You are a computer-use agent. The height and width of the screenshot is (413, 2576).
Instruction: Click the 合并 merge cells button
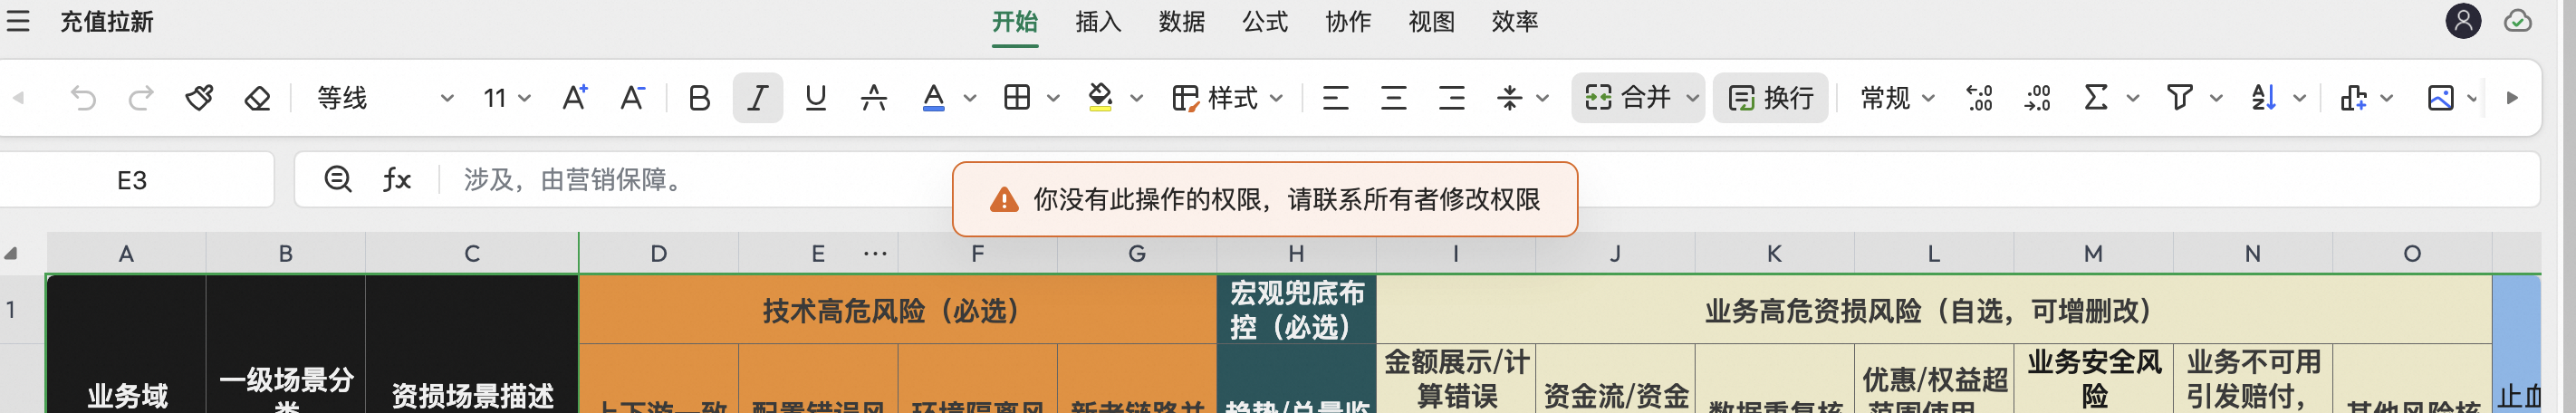(1628, 98)
